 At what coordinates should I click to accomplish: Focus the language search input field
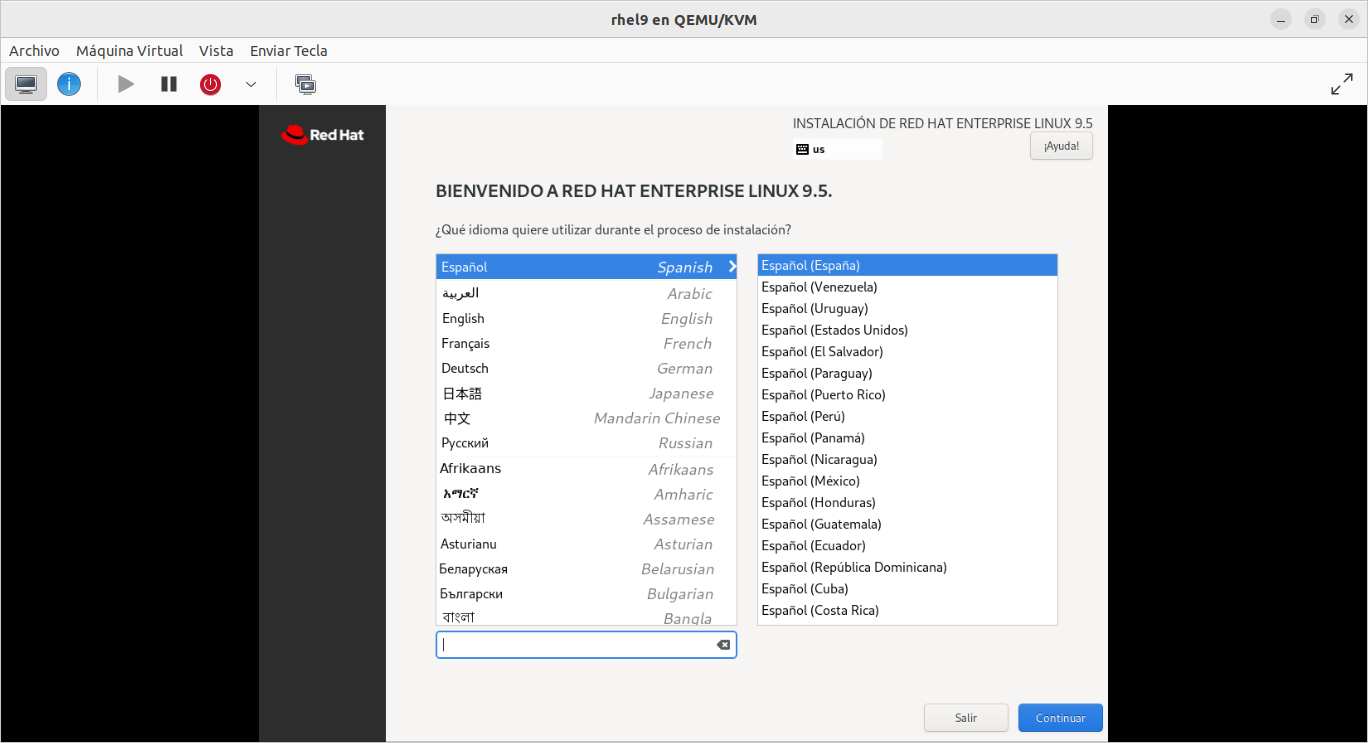pos(586,645)
